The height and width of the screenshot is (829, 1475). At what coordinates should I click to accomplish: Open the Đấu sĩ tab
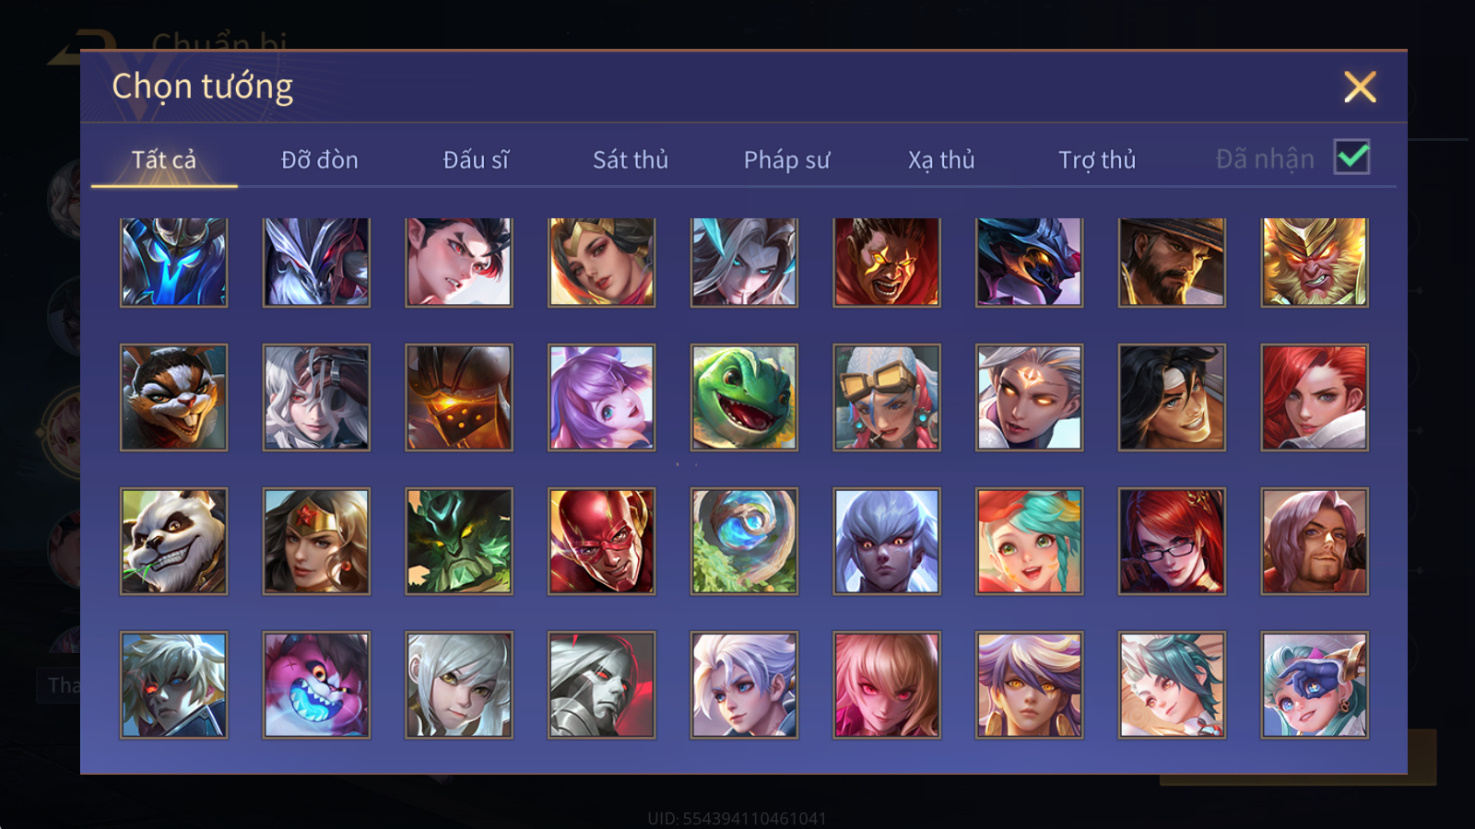pos(476,160)
